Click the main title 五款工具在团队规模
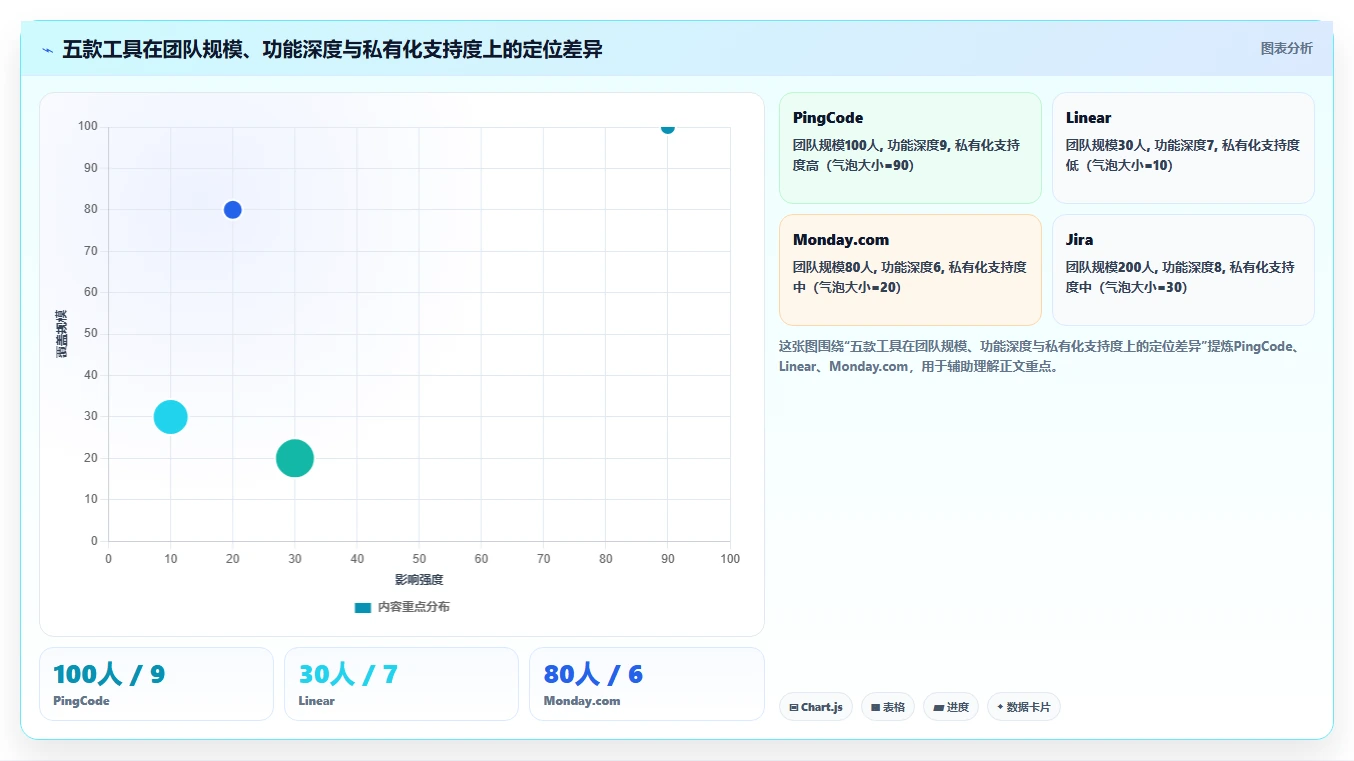The image size is (1354, 761). [332, 49]
